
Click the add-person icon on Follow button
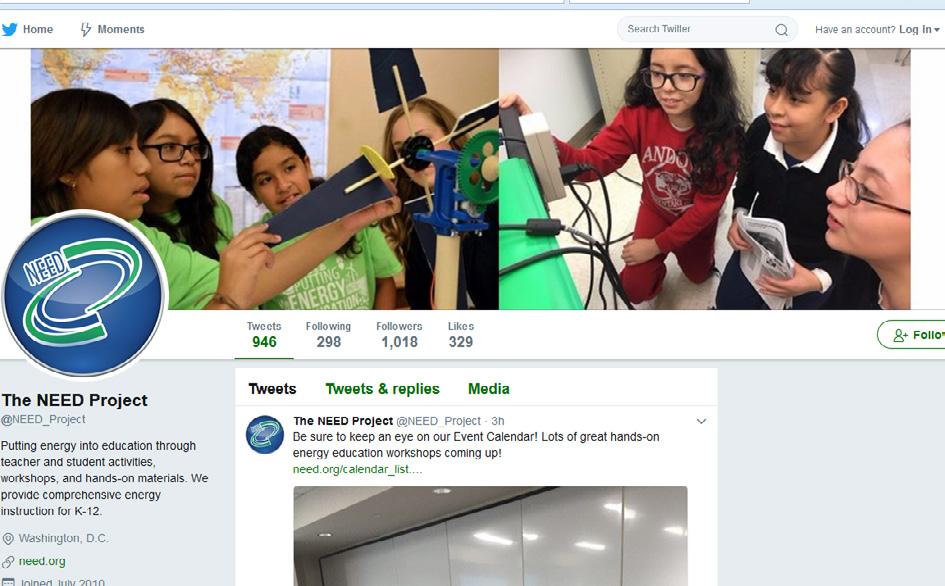900,335
